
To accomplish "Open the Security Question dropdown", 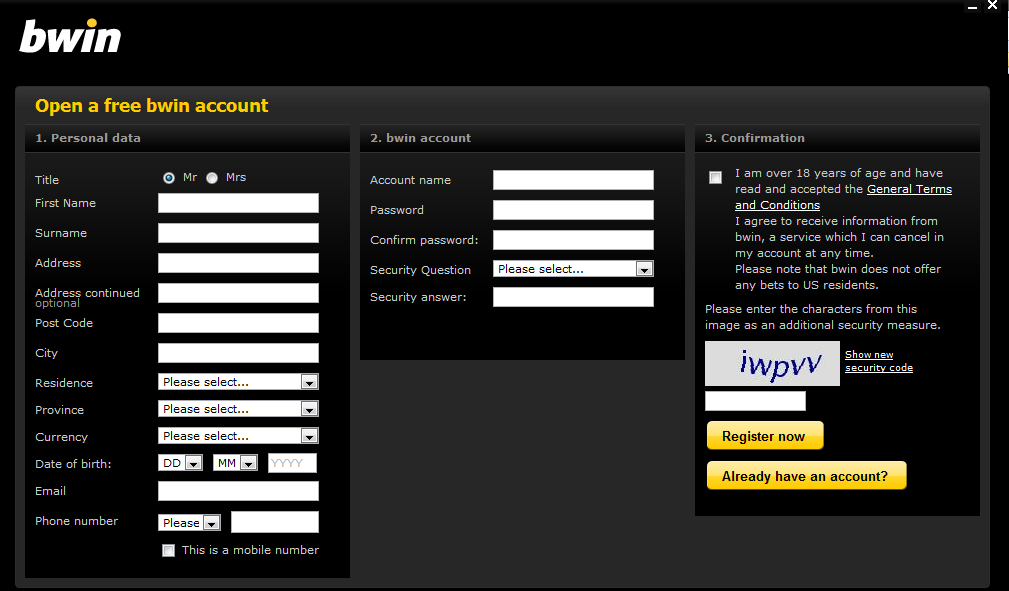I will 645,268.
